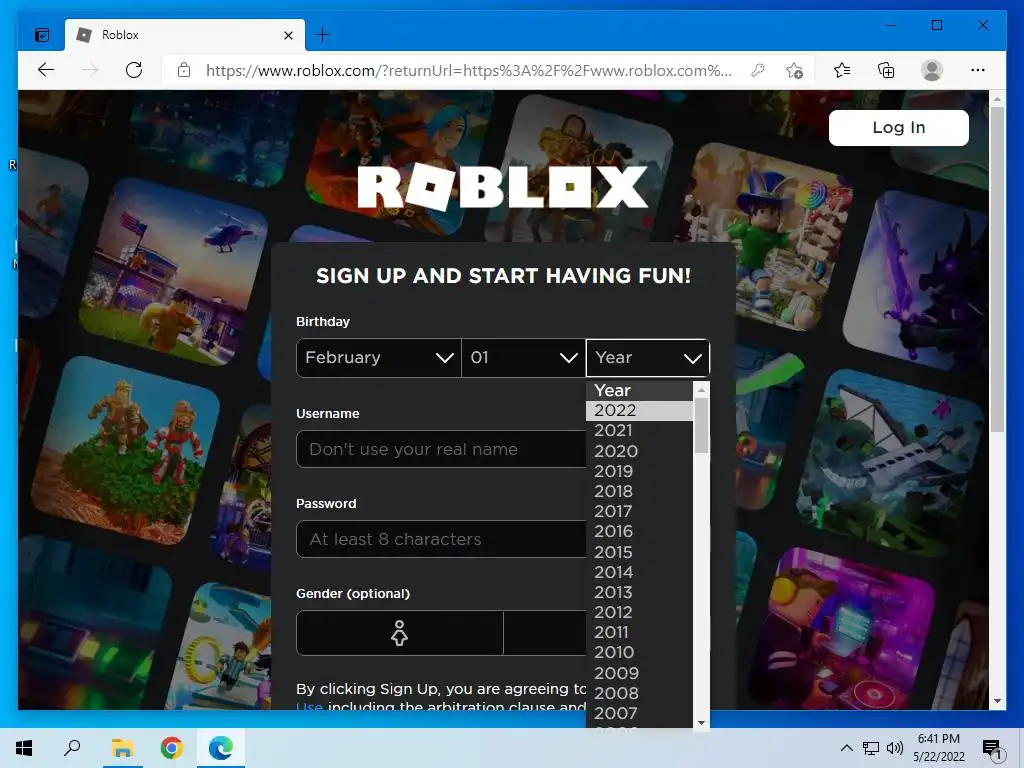Pick 2011 as birth year
The height and width of the screenshot is (768, 1024).
pyautogui.click(x=639, y=632)
